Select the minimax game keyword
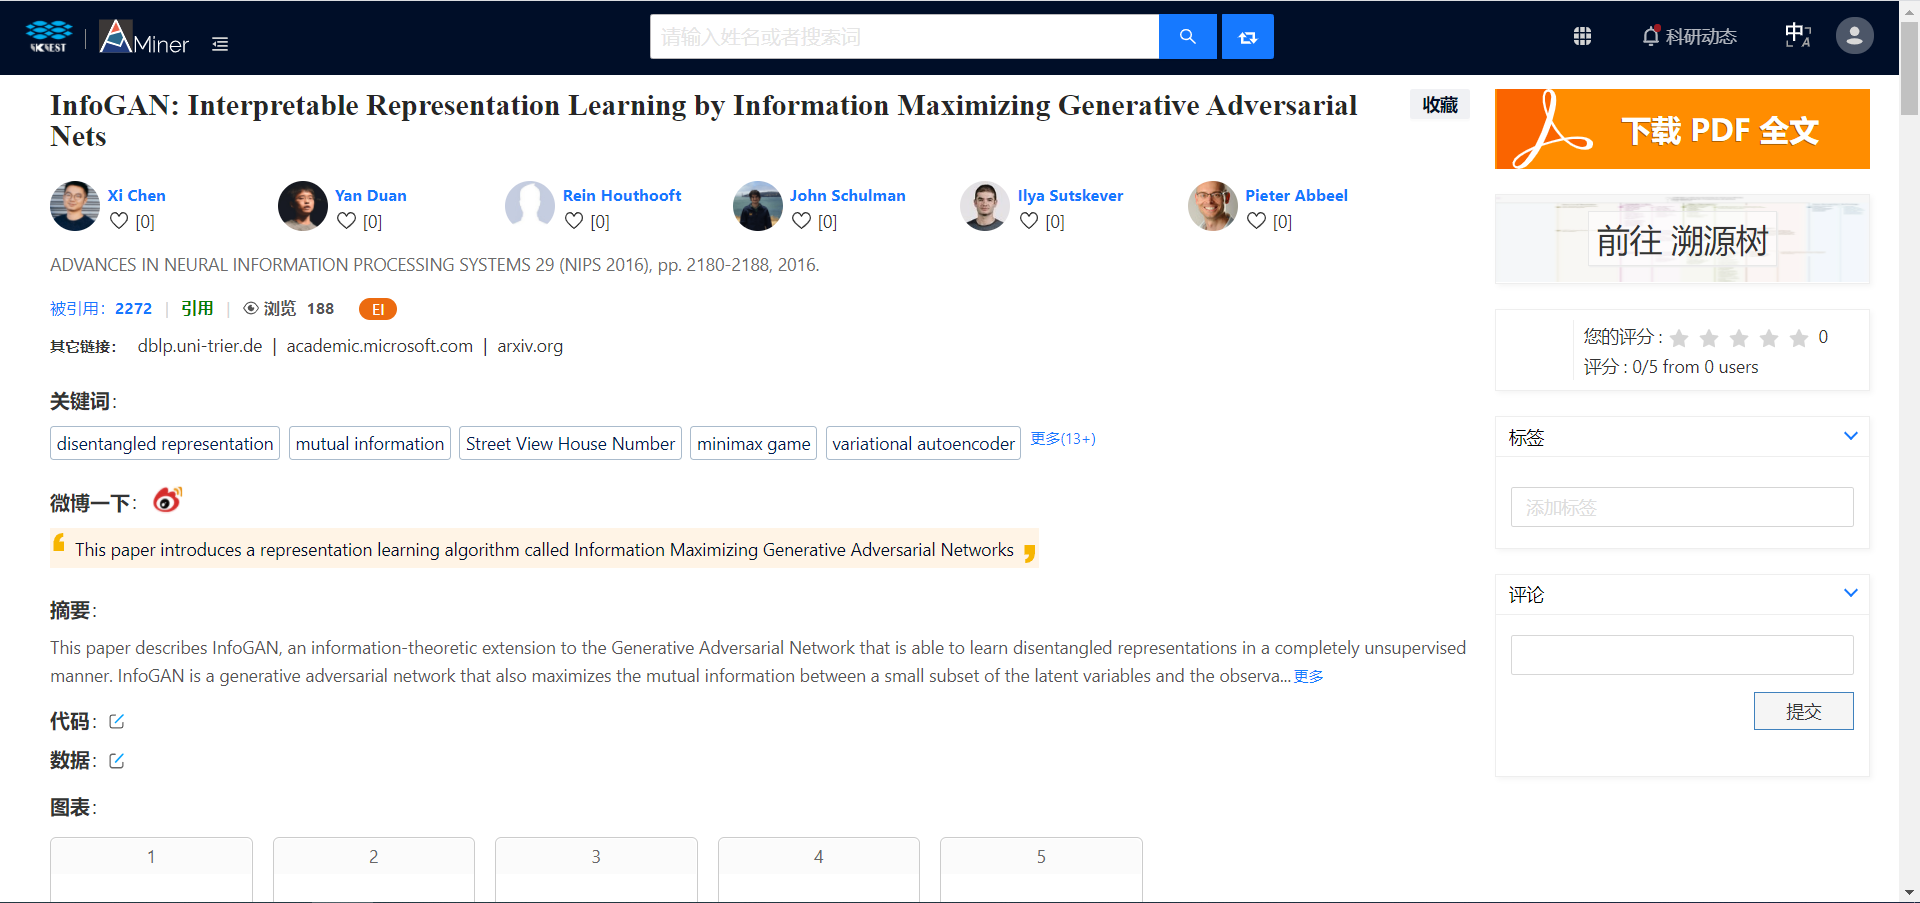The width and height of the screenshot is (1920, 903). [x=754, y=444]
